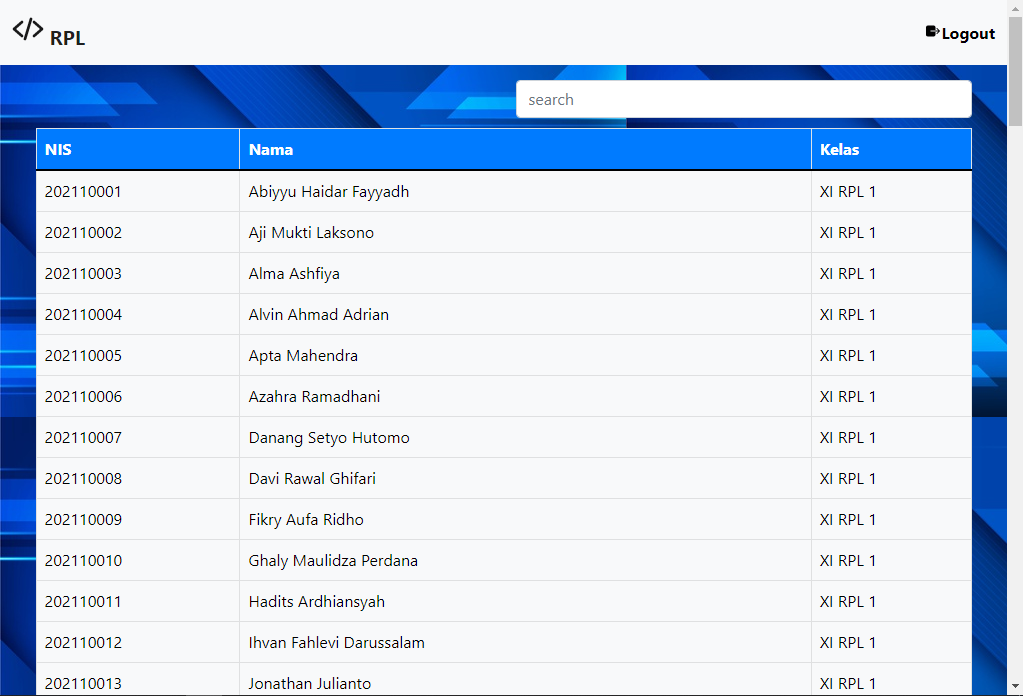Select NIS cell 202110007
Viewport: 1023px width, 696px height.
coord(83,438)
